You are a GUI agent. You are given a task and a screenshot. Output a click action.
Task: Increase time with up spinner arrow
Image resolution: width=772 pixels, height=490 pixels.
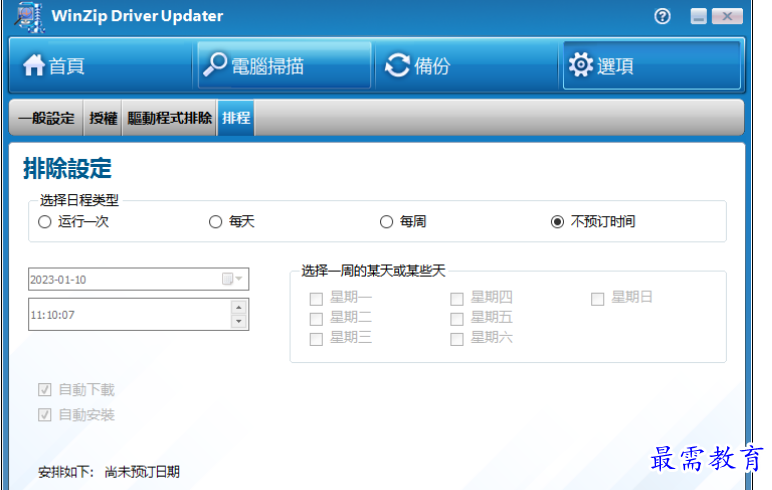click(239, 307)
